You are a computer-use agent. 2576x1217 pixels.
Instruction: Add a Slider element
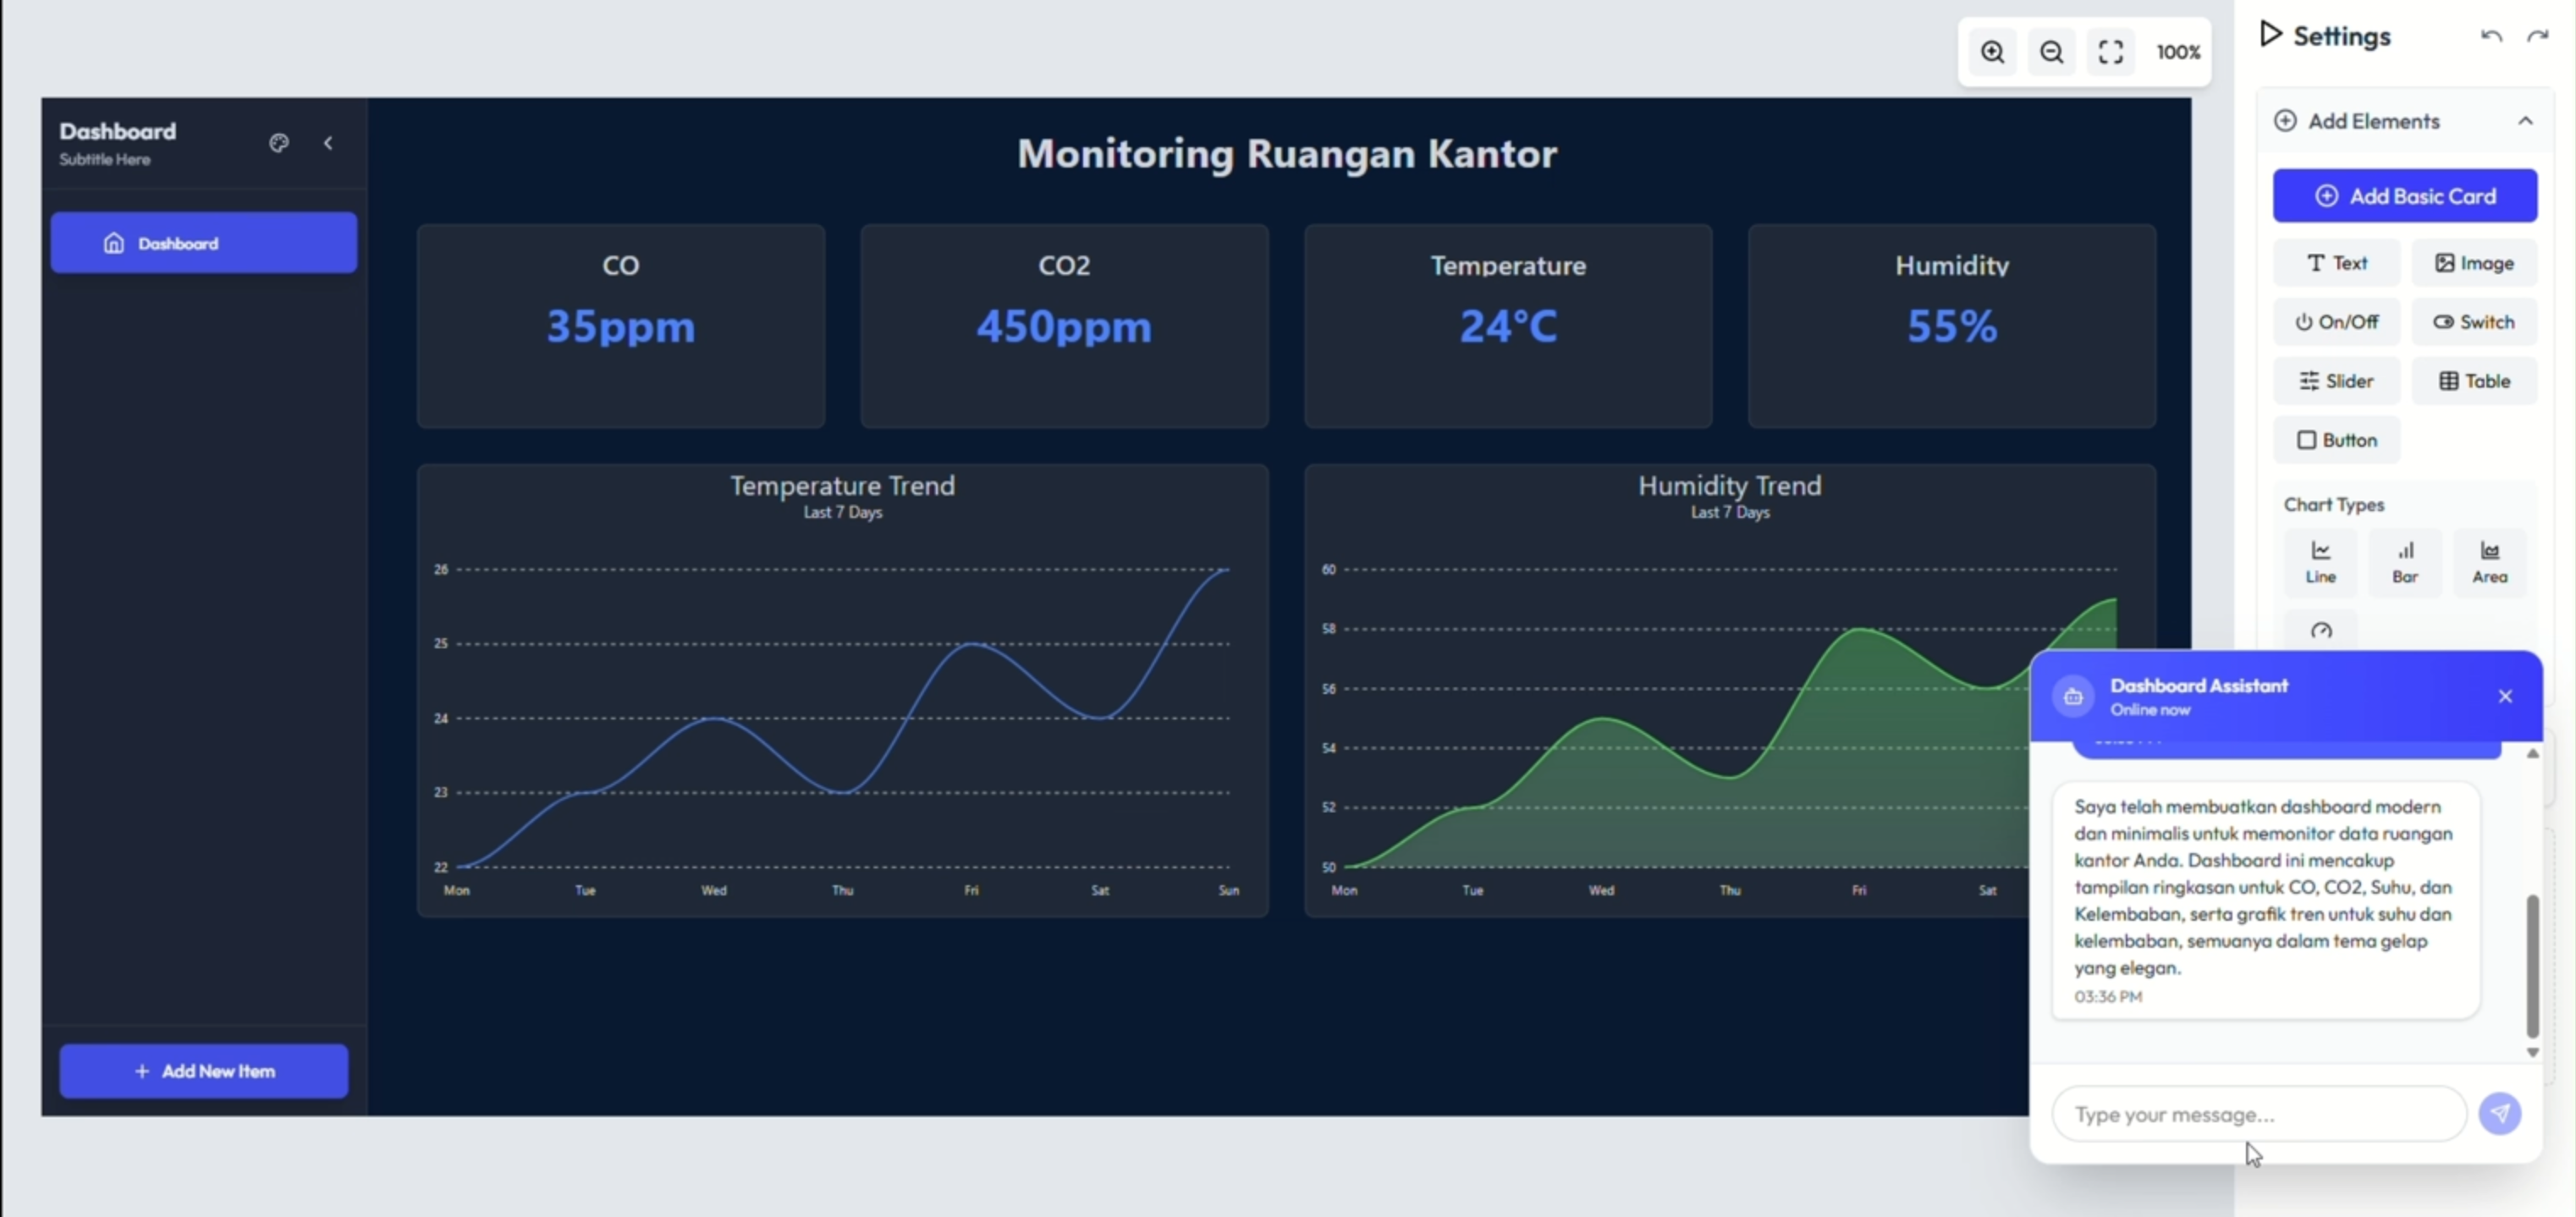pos(2336,381)
